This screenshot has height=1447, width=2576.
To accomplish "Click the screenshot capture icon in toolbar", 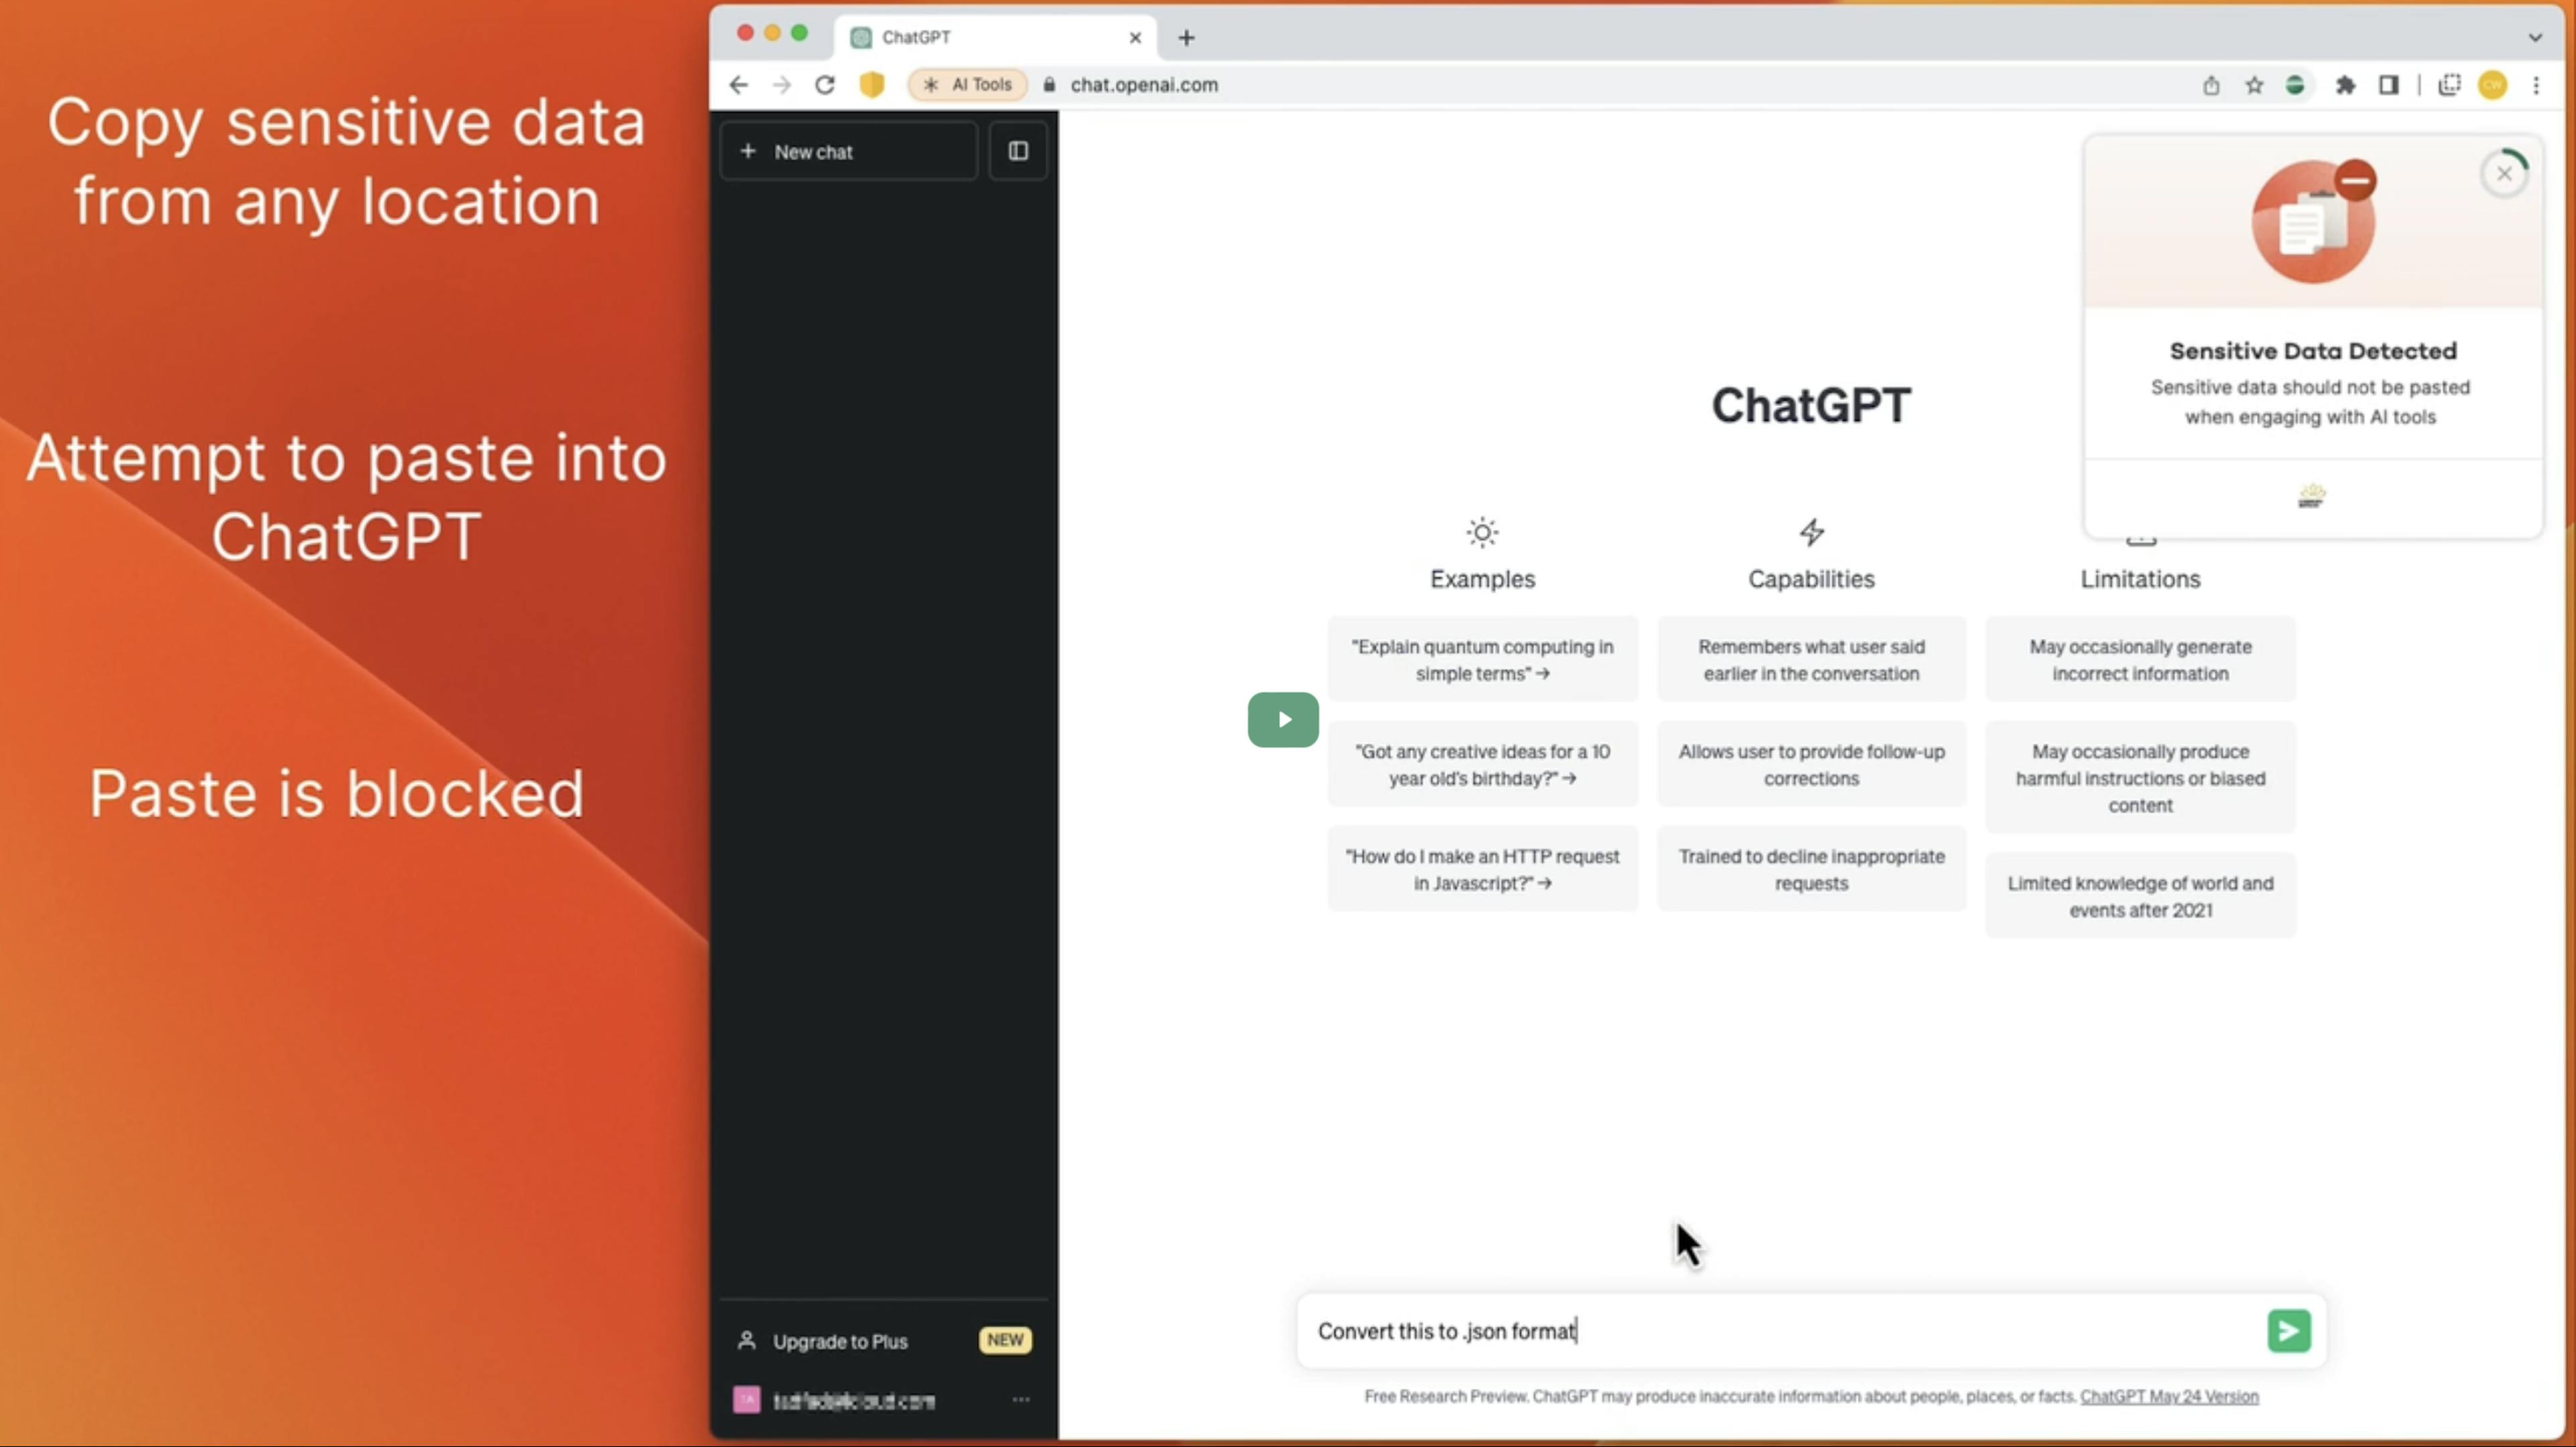I will pyautogui.click(x=2449, y=86).
